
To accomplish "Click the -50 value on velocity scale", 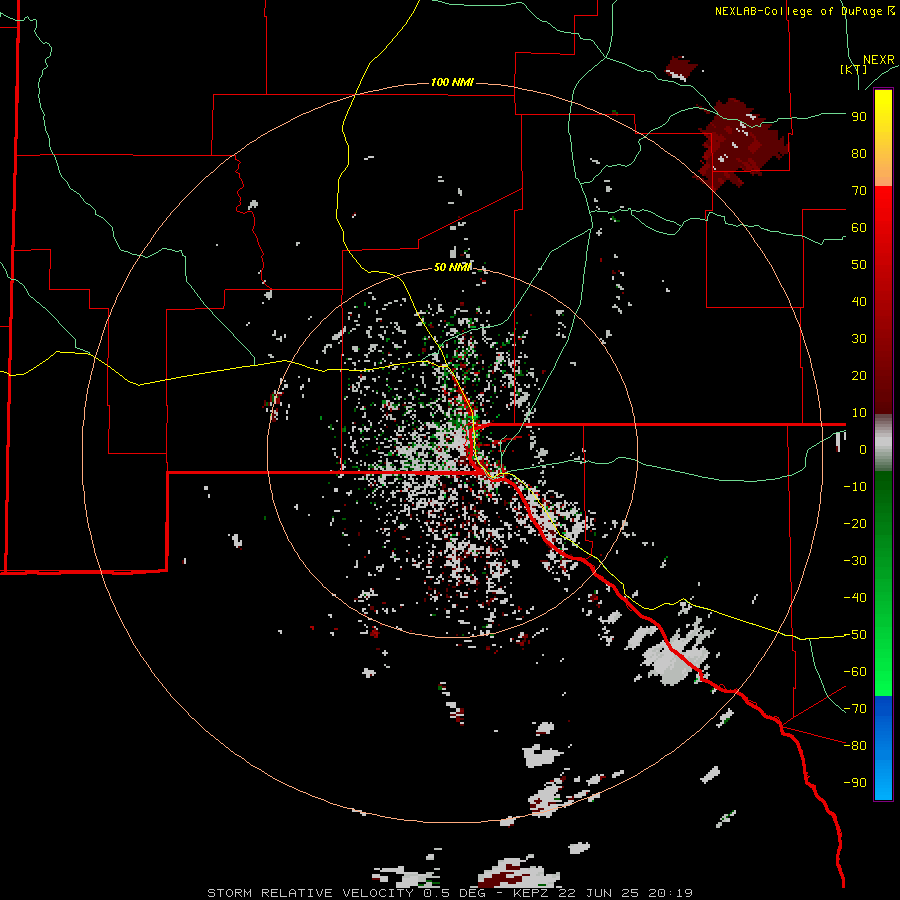I will point(855,635).
